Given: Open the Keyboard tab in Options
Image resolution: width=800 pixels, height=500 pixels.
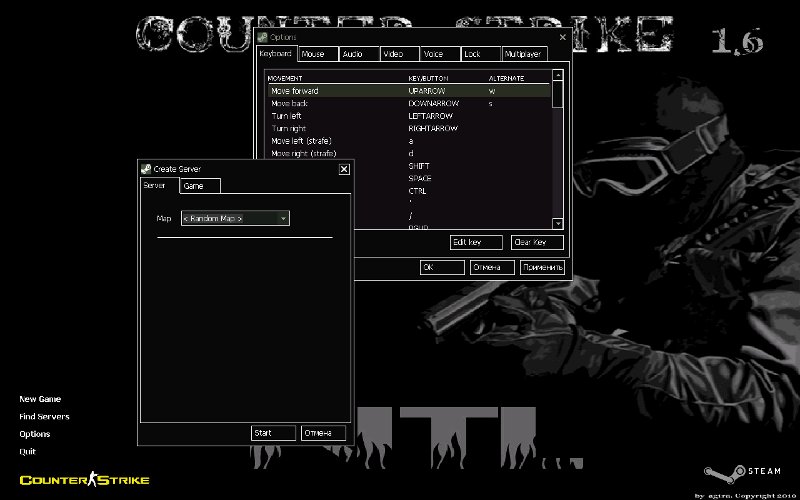Looking at the screenshot, I should click(277, 54).
